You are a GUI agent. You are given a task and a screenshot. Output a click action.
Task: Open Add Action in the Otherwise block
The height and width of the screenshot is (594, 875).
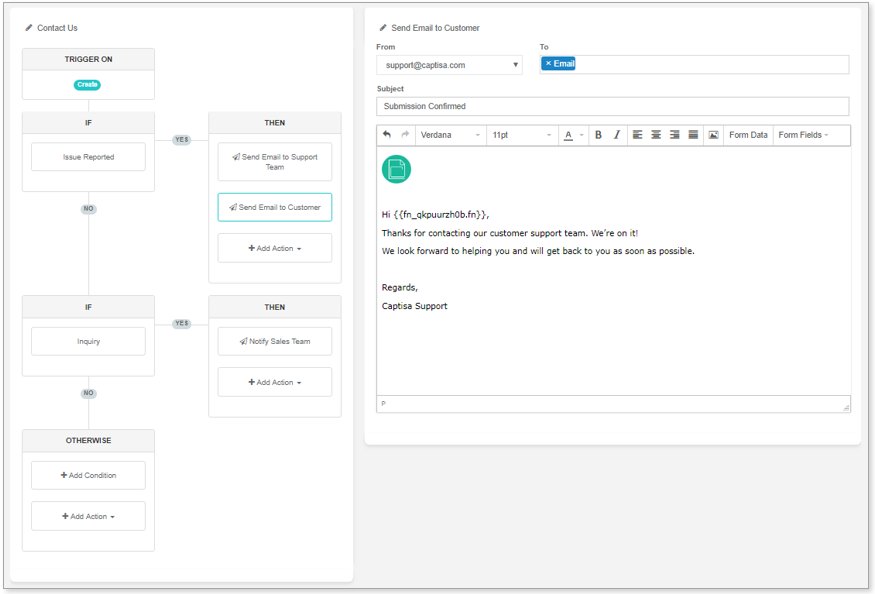88,516
